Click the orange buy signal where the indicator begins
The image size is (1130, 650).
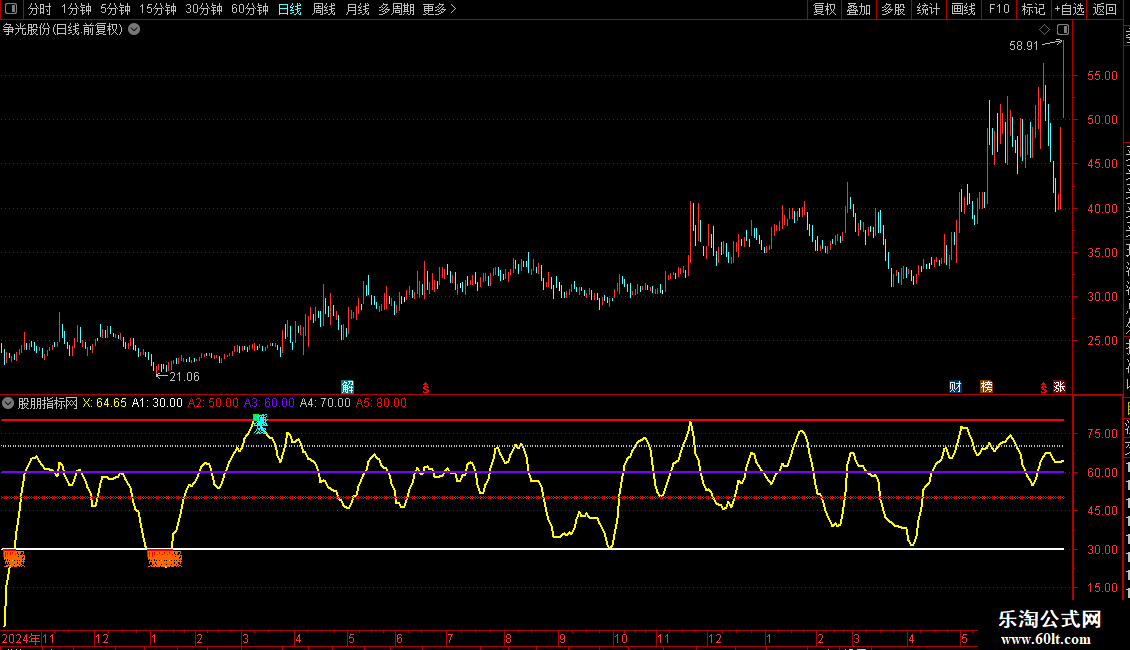(x=14, y=558)
